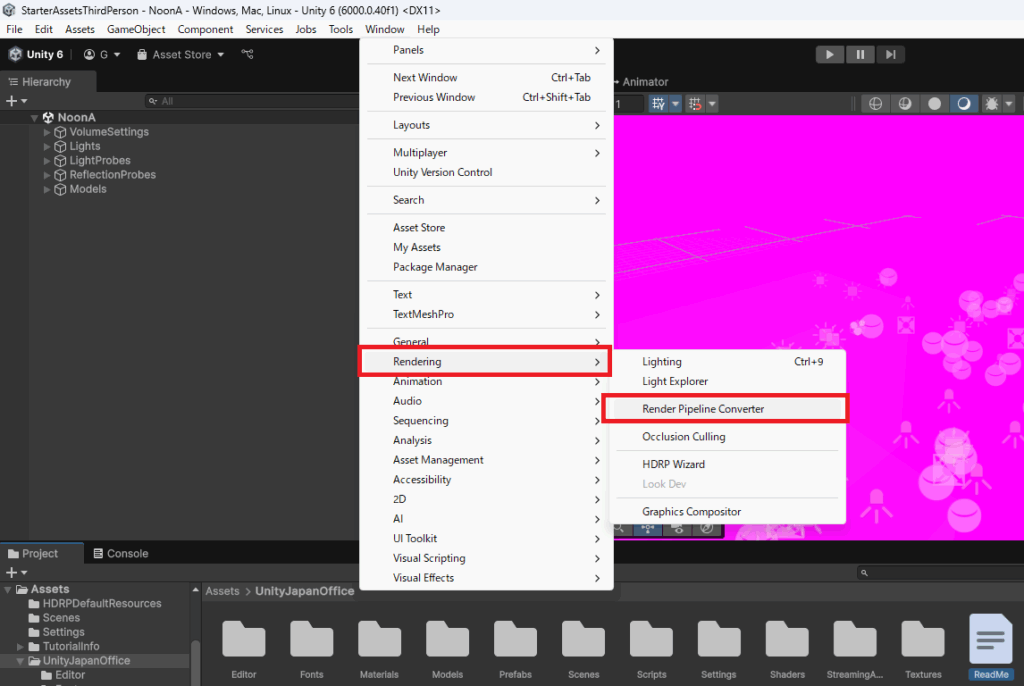
Task: Expand the VolumeSettings object
Action: click(47, 132)
